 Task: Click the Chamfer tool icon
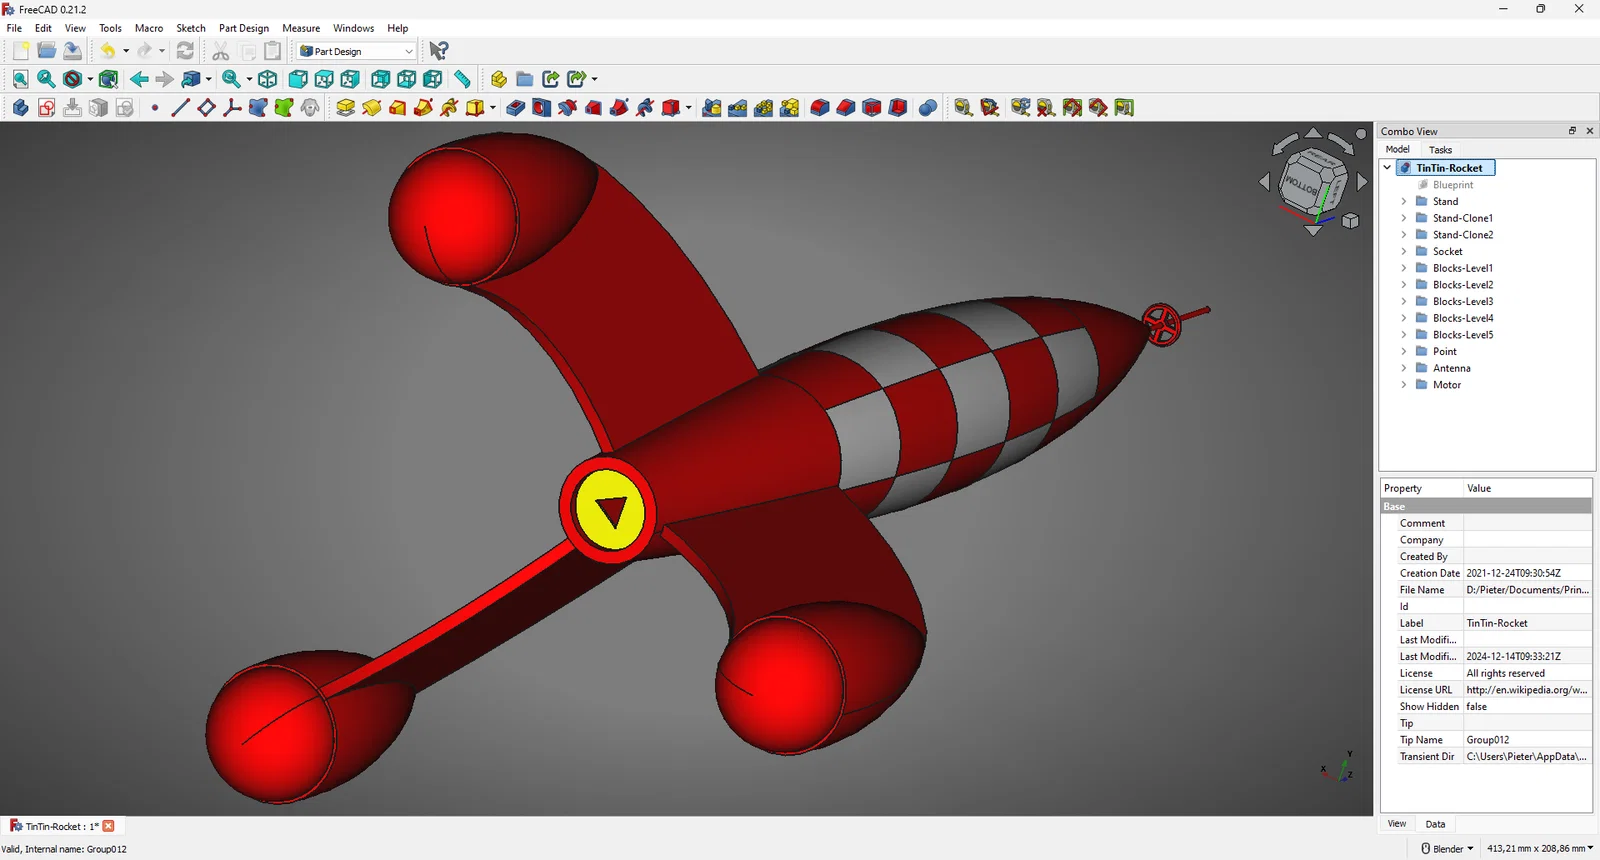(x=846, y=108)
